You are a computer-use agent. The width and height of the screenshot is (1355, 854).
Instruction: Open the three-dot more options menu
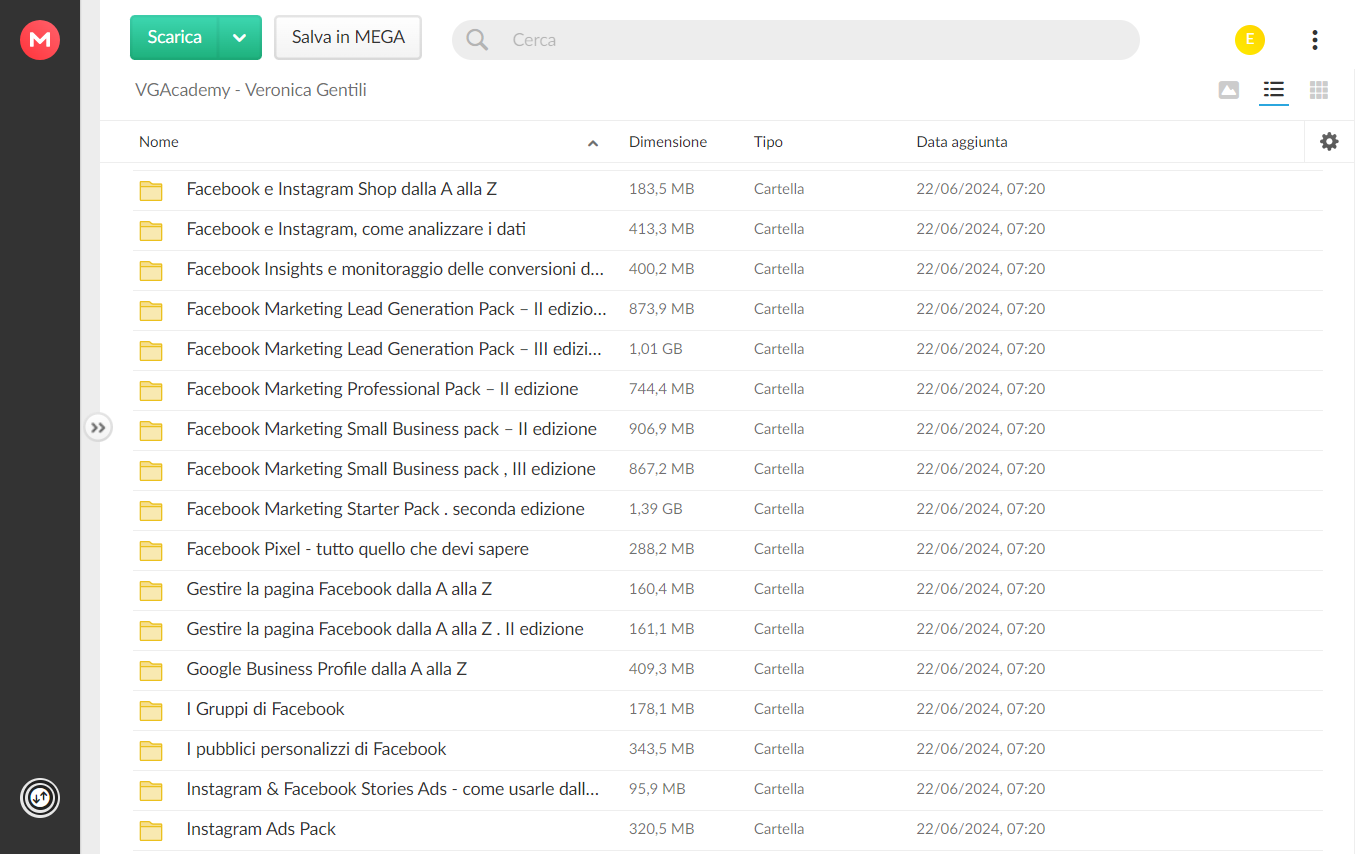tap(1314, 40)
